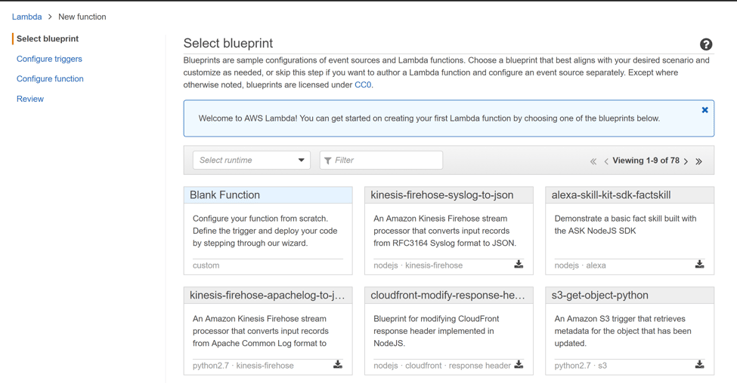737x383 pixels.
Task: Click the 'Viewing 1-9 of 78' text
Action: (646, 160)
